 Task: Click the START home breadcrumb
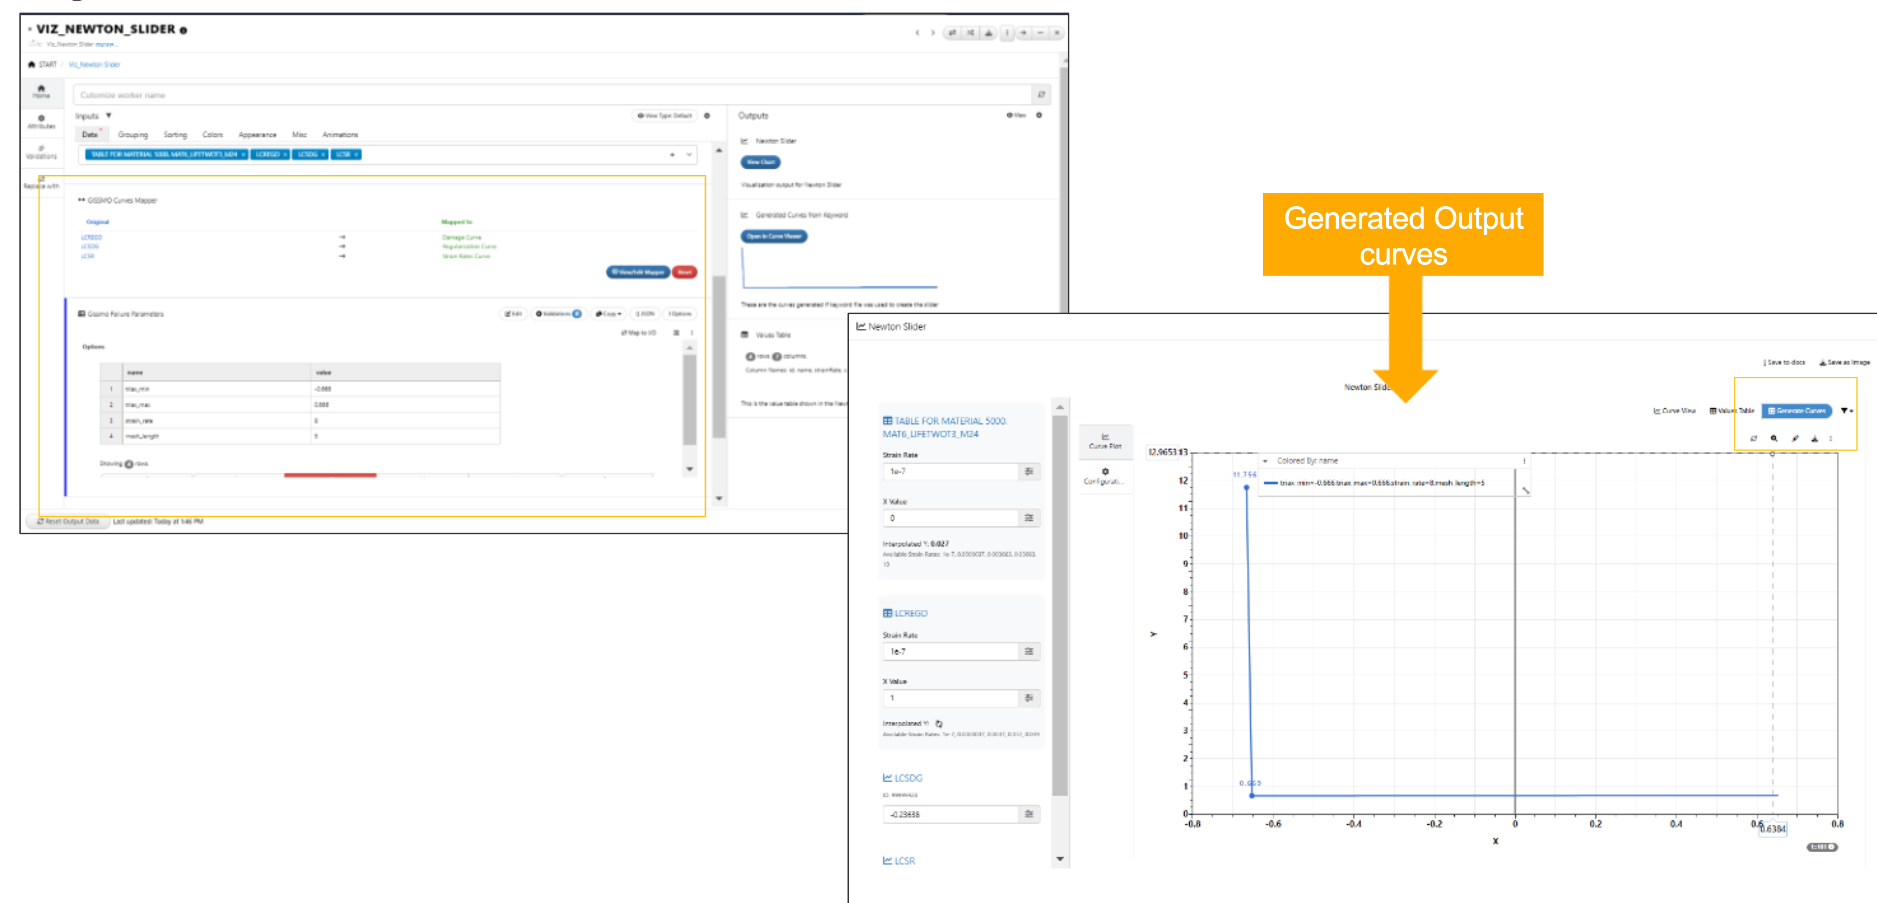pos(43,64)
